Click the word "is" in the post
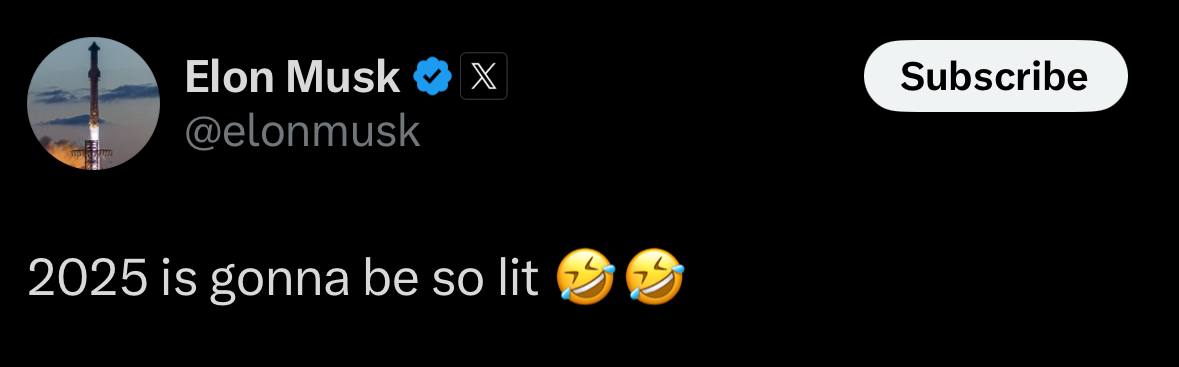This screenshot has width=1179, height=367. [179, 278]
